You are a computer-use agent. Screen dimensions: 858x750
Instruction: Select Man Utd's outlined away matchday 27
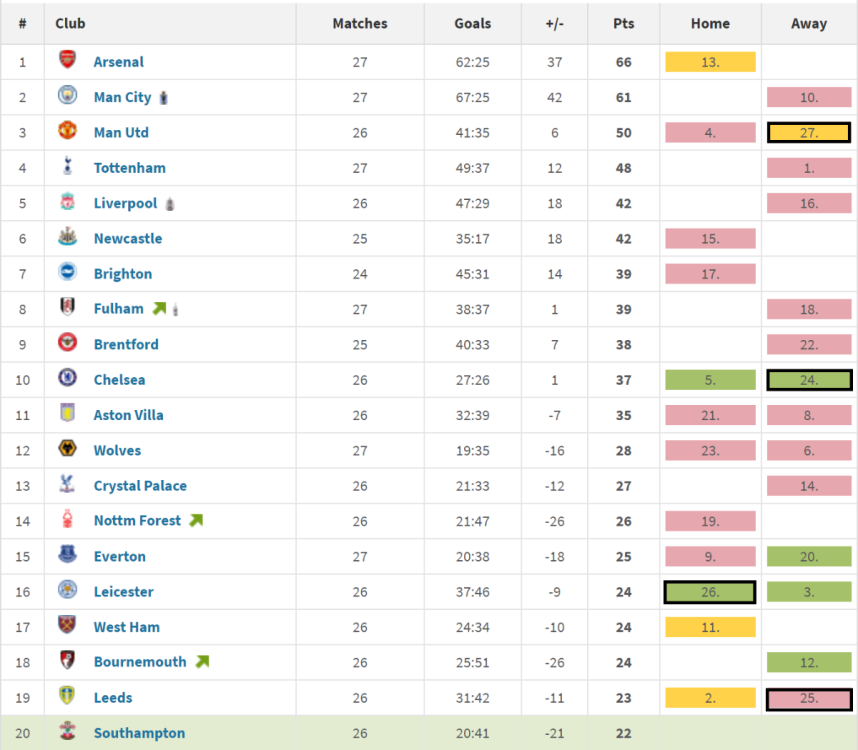pyautogui.click(x=809, y=132)
